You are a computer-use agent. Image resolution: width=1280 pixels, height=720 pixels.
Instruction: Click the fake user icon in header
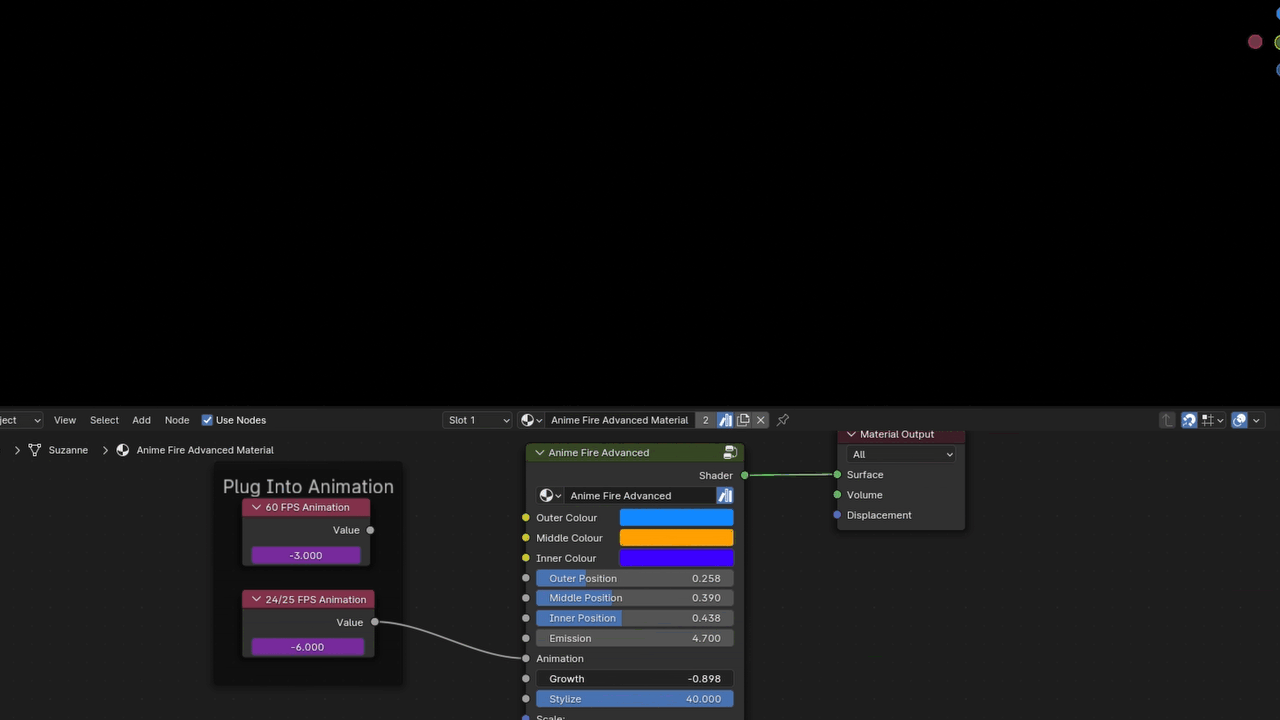pyautogui.click(x=725, y=420)
